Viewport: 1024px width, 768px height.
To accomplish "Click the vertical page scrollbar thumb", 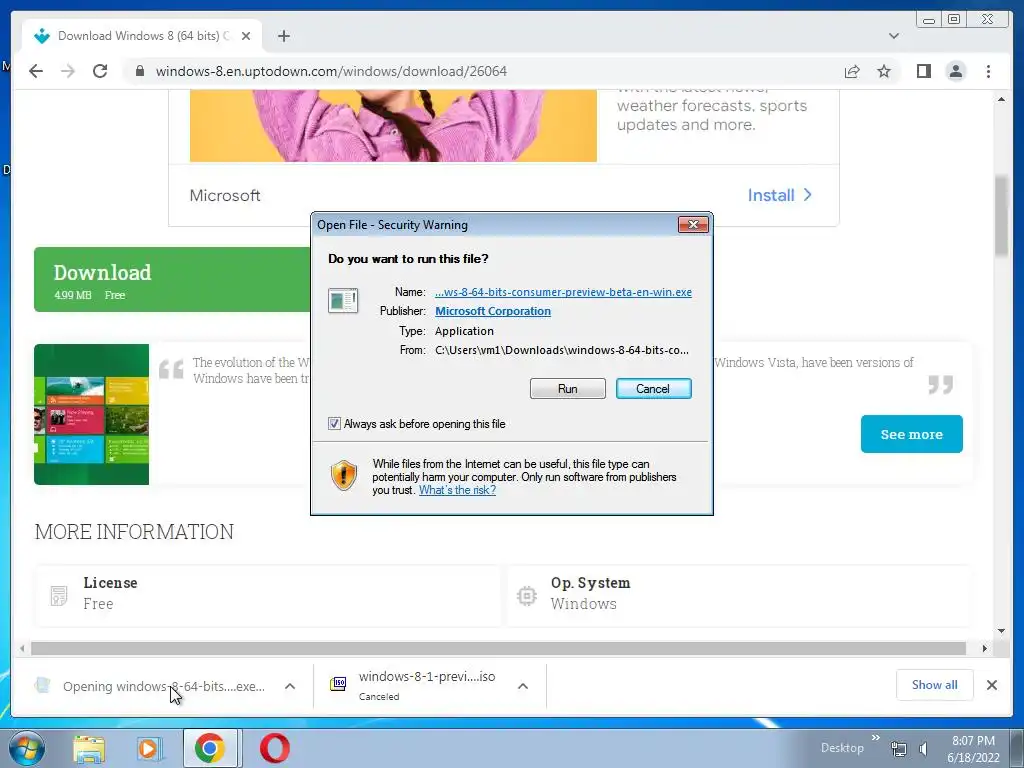I will coord(1001,217).
